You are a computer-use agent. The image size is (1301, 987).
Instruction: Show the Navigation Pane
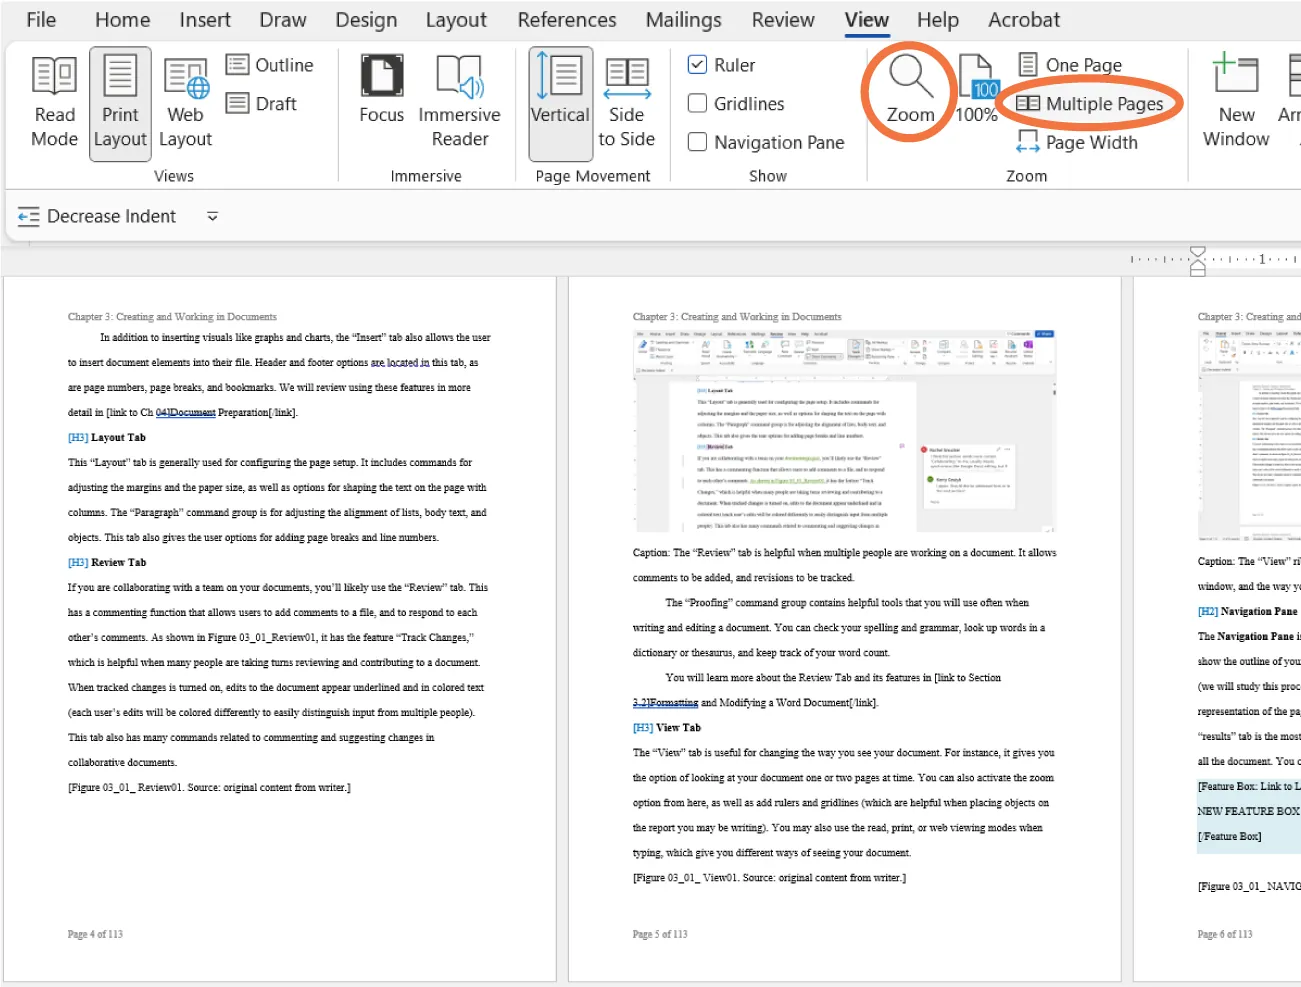pyautogui.click(x=697, y=142)
